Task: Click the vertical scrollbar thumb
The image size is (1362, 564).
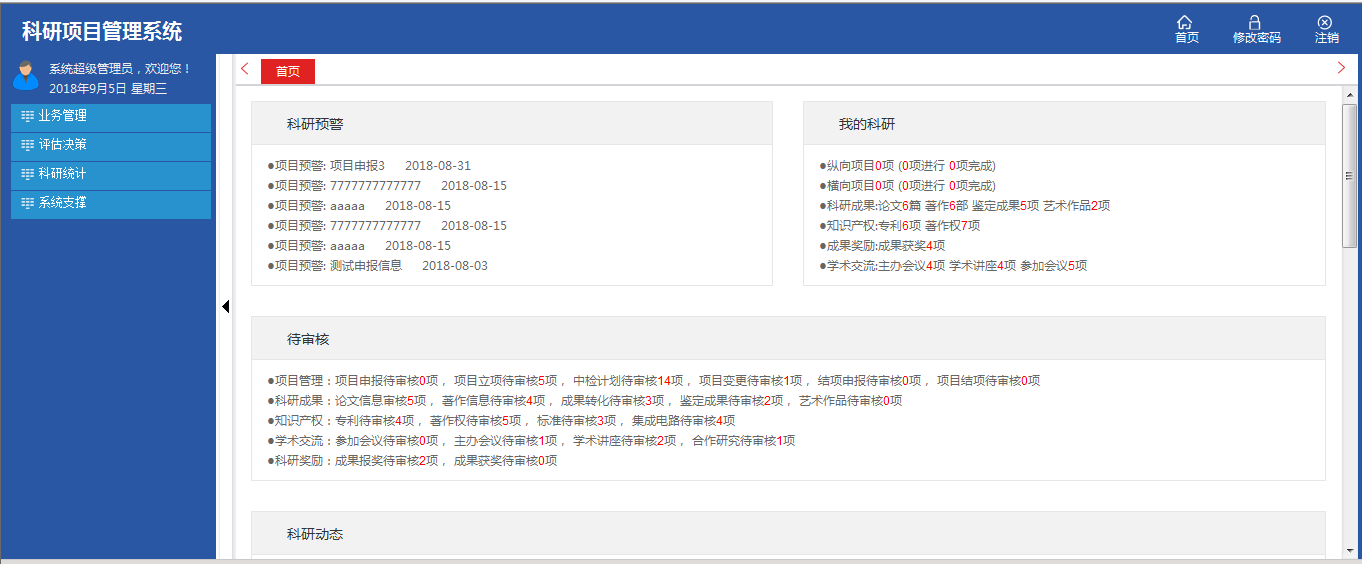Action: [1349, 175]
